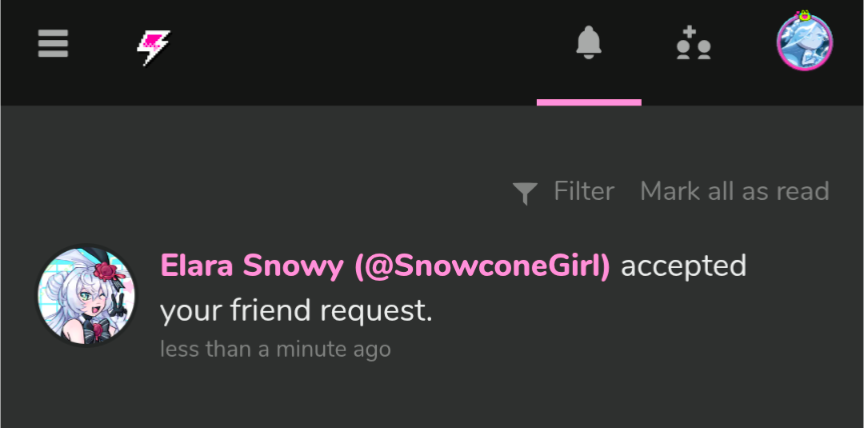Click "your friend request." notification text
Screen dimensions: 864x428
coord(296,311)
